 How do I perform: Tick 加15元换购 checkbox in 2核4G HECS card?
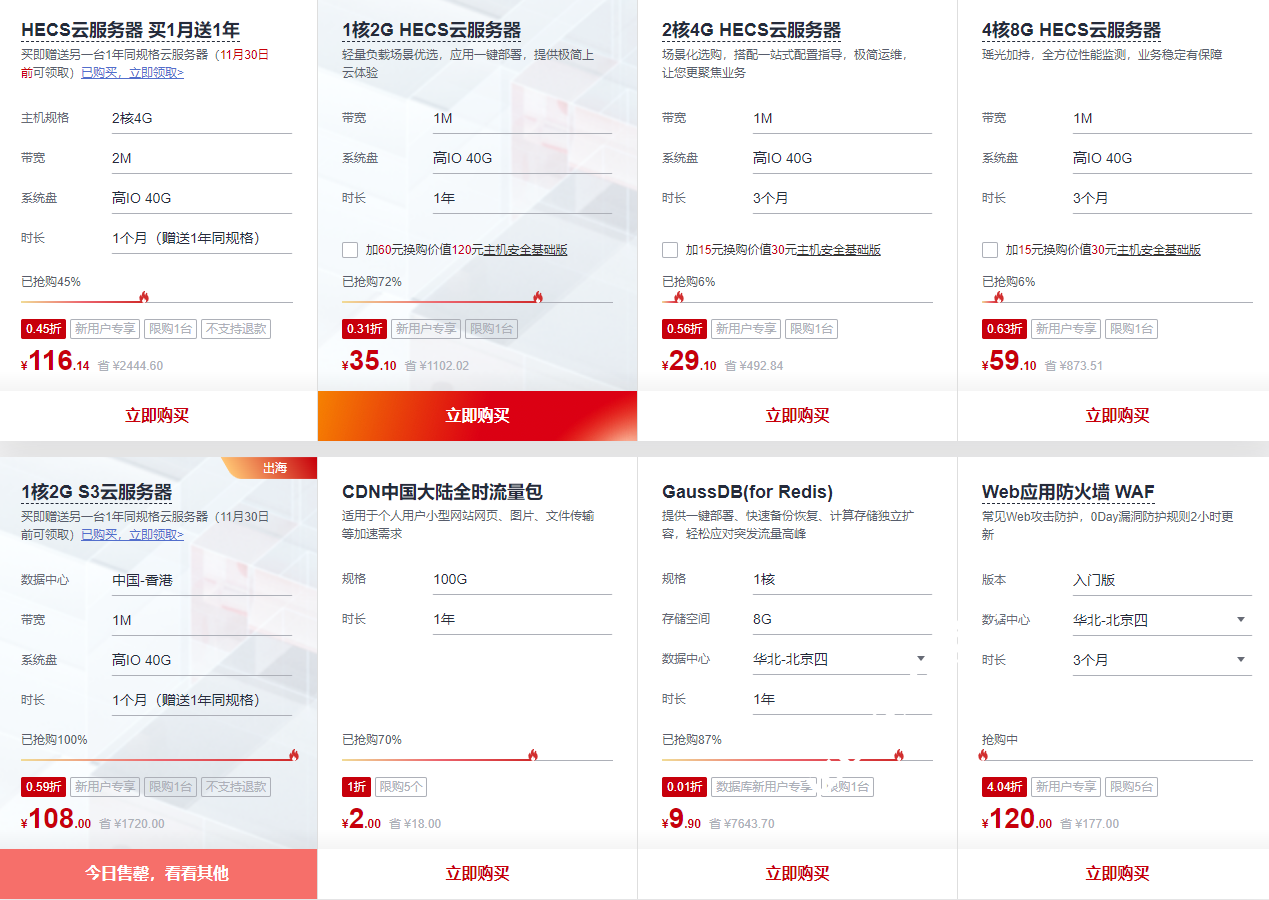[670, 250]
